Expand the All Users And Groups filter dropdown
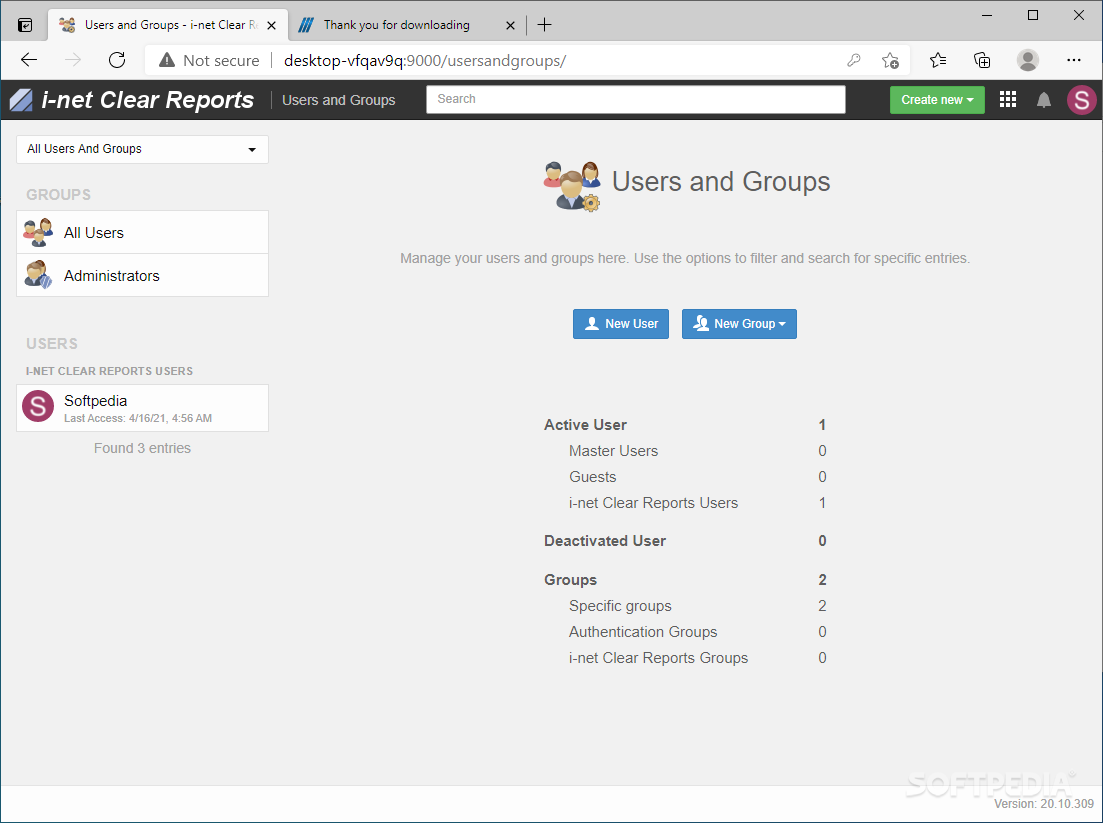 pyautogui.click(x=142, y=149)
